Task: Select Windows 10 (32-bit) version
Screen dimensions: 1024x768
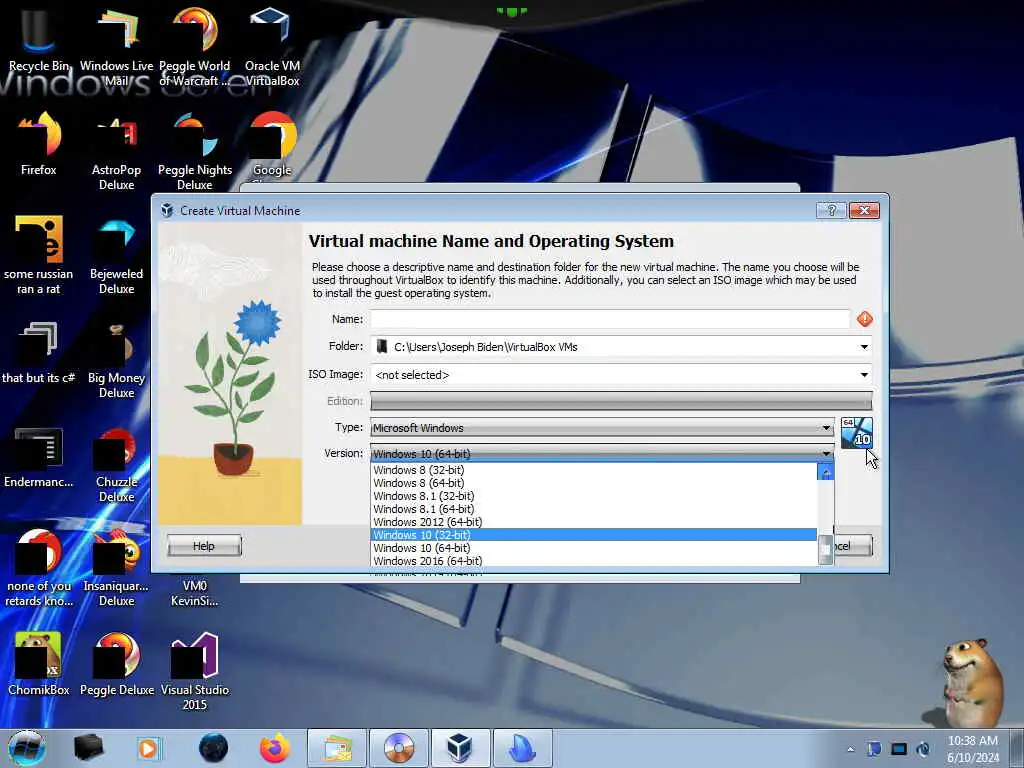Action: (594, 535)
